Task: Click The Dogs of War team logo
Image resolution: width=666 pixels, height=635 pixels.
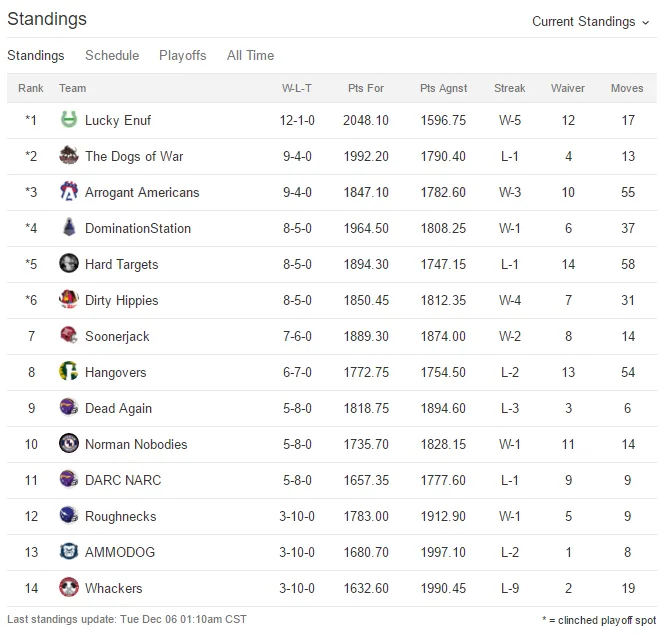Action: [x=68, y=155]
